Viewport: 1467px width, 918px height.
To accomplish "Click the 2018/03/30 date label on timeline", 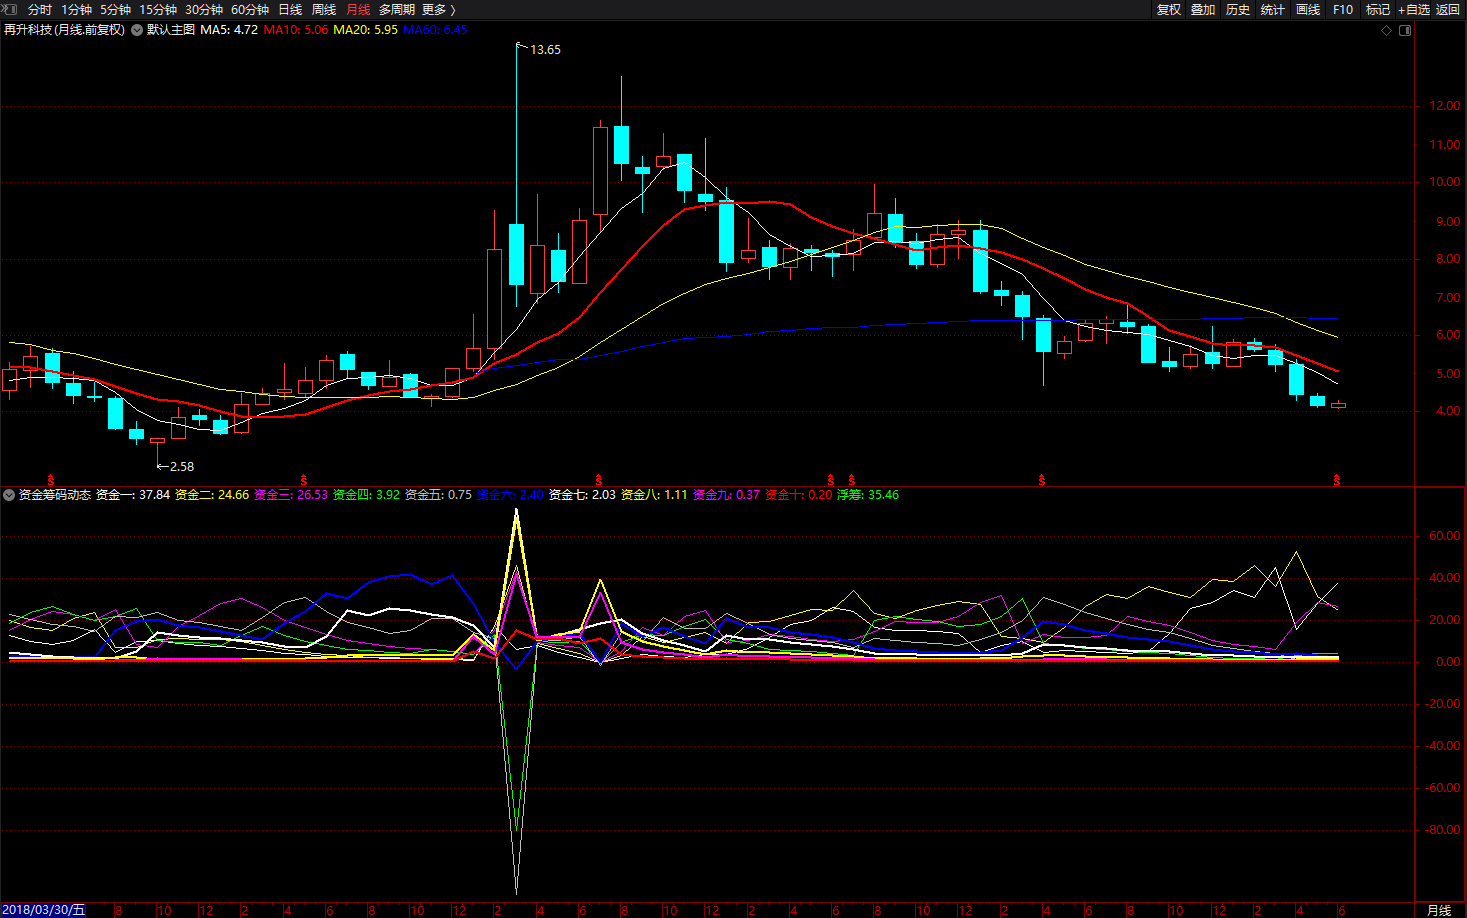I will point(44,910).
